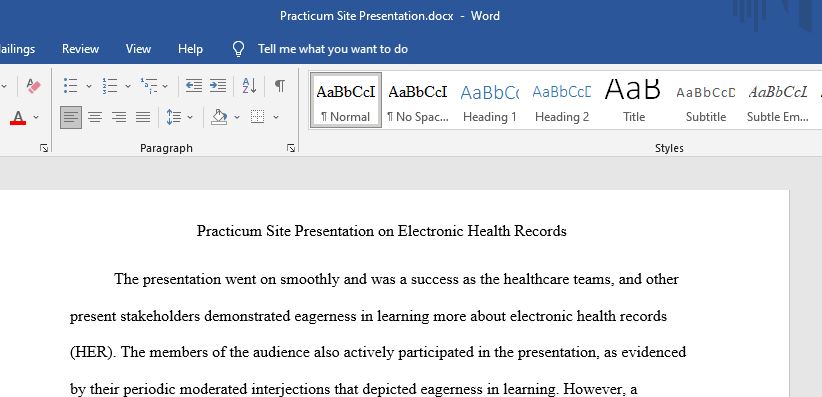The image size is (822, 397).
Task: Apply the Heading 1 style
Action: point(490,100)
